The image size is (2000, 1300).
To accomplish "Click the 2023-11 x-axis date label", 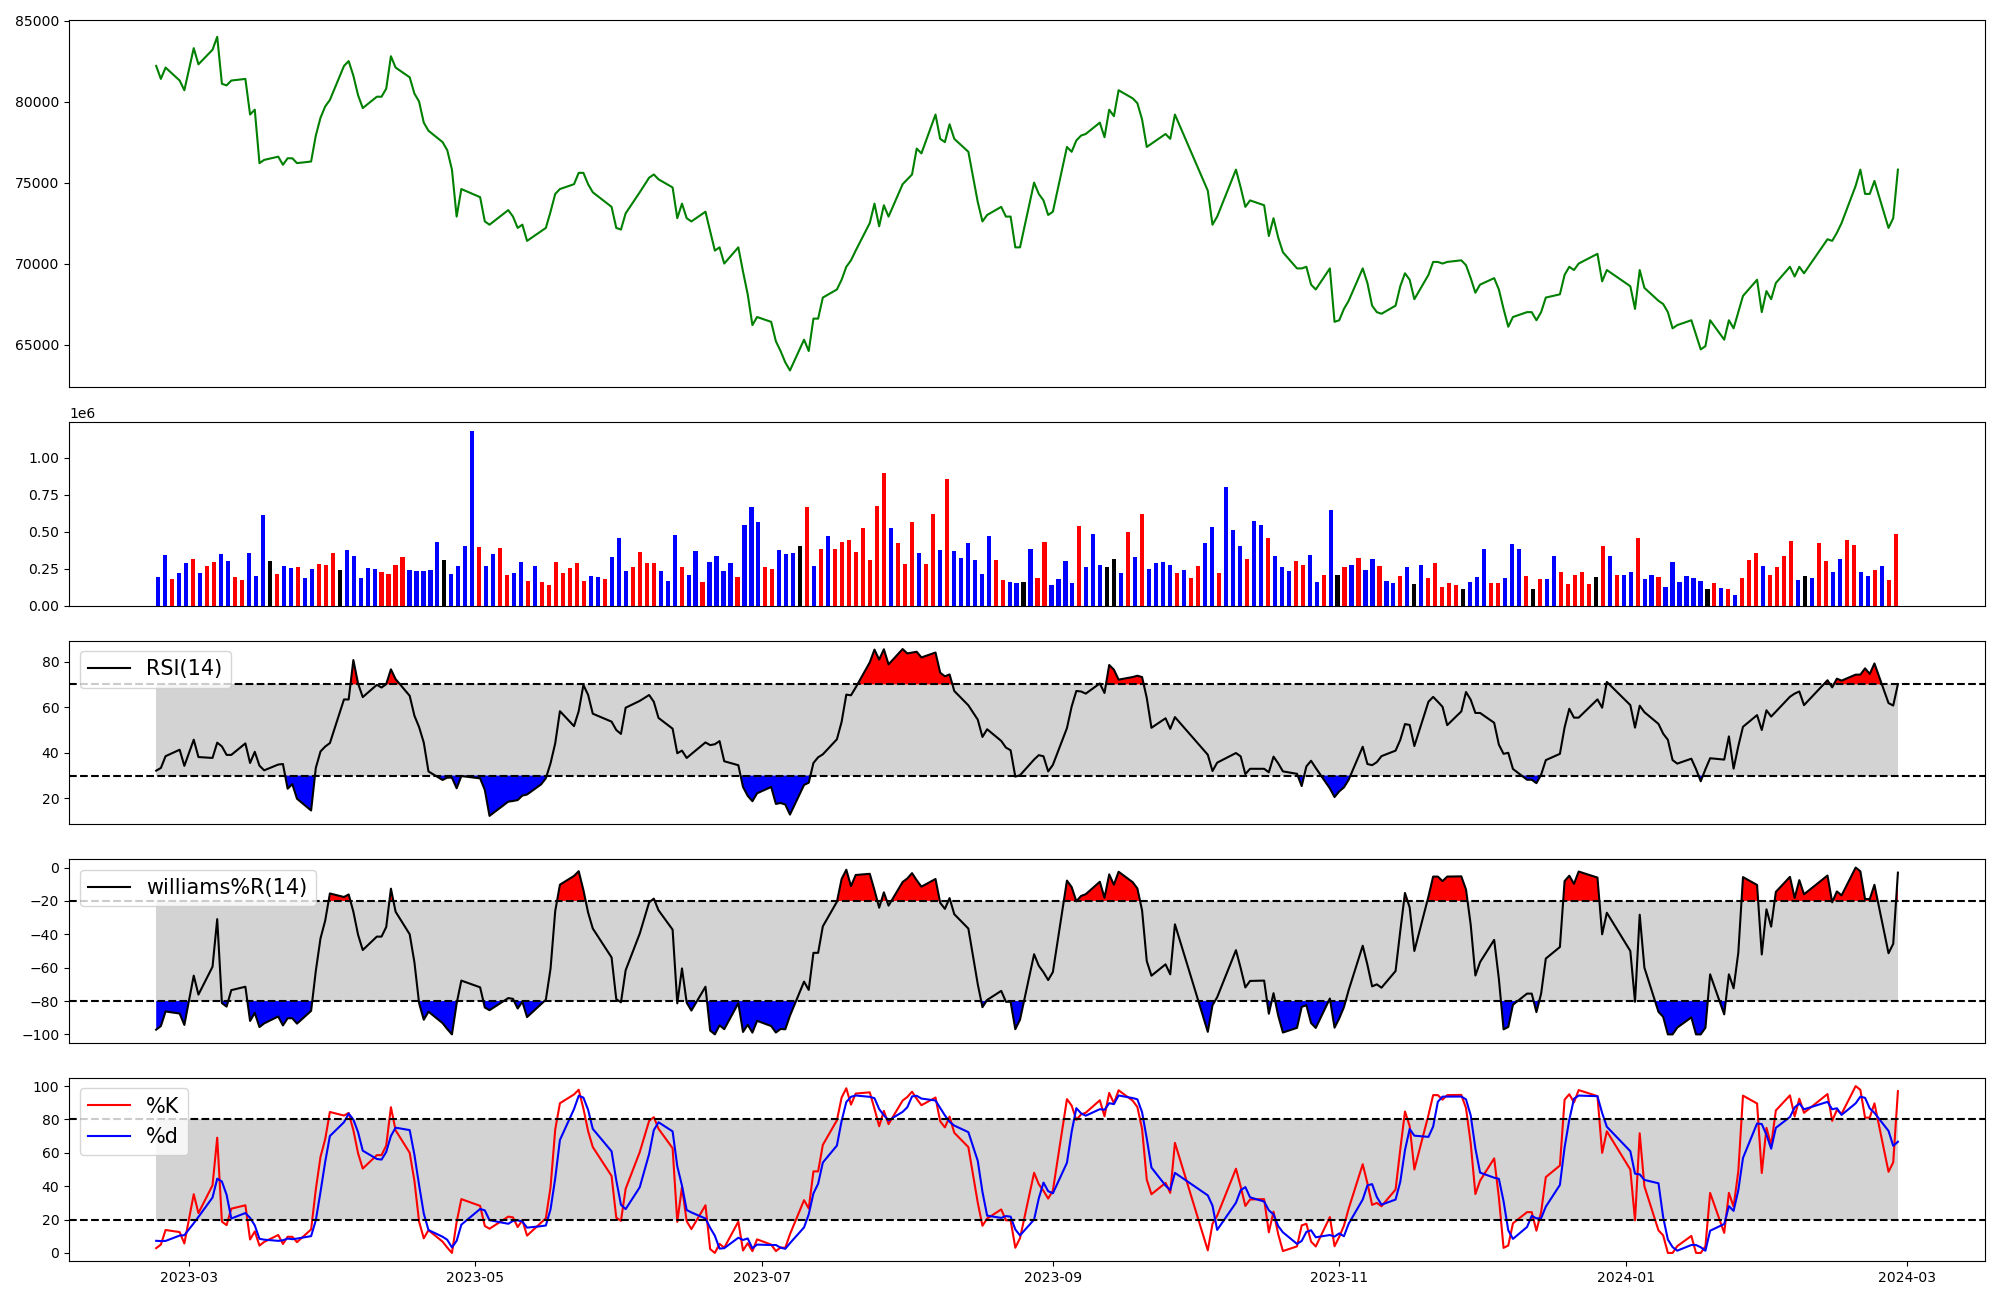I will point(1338,1277).
